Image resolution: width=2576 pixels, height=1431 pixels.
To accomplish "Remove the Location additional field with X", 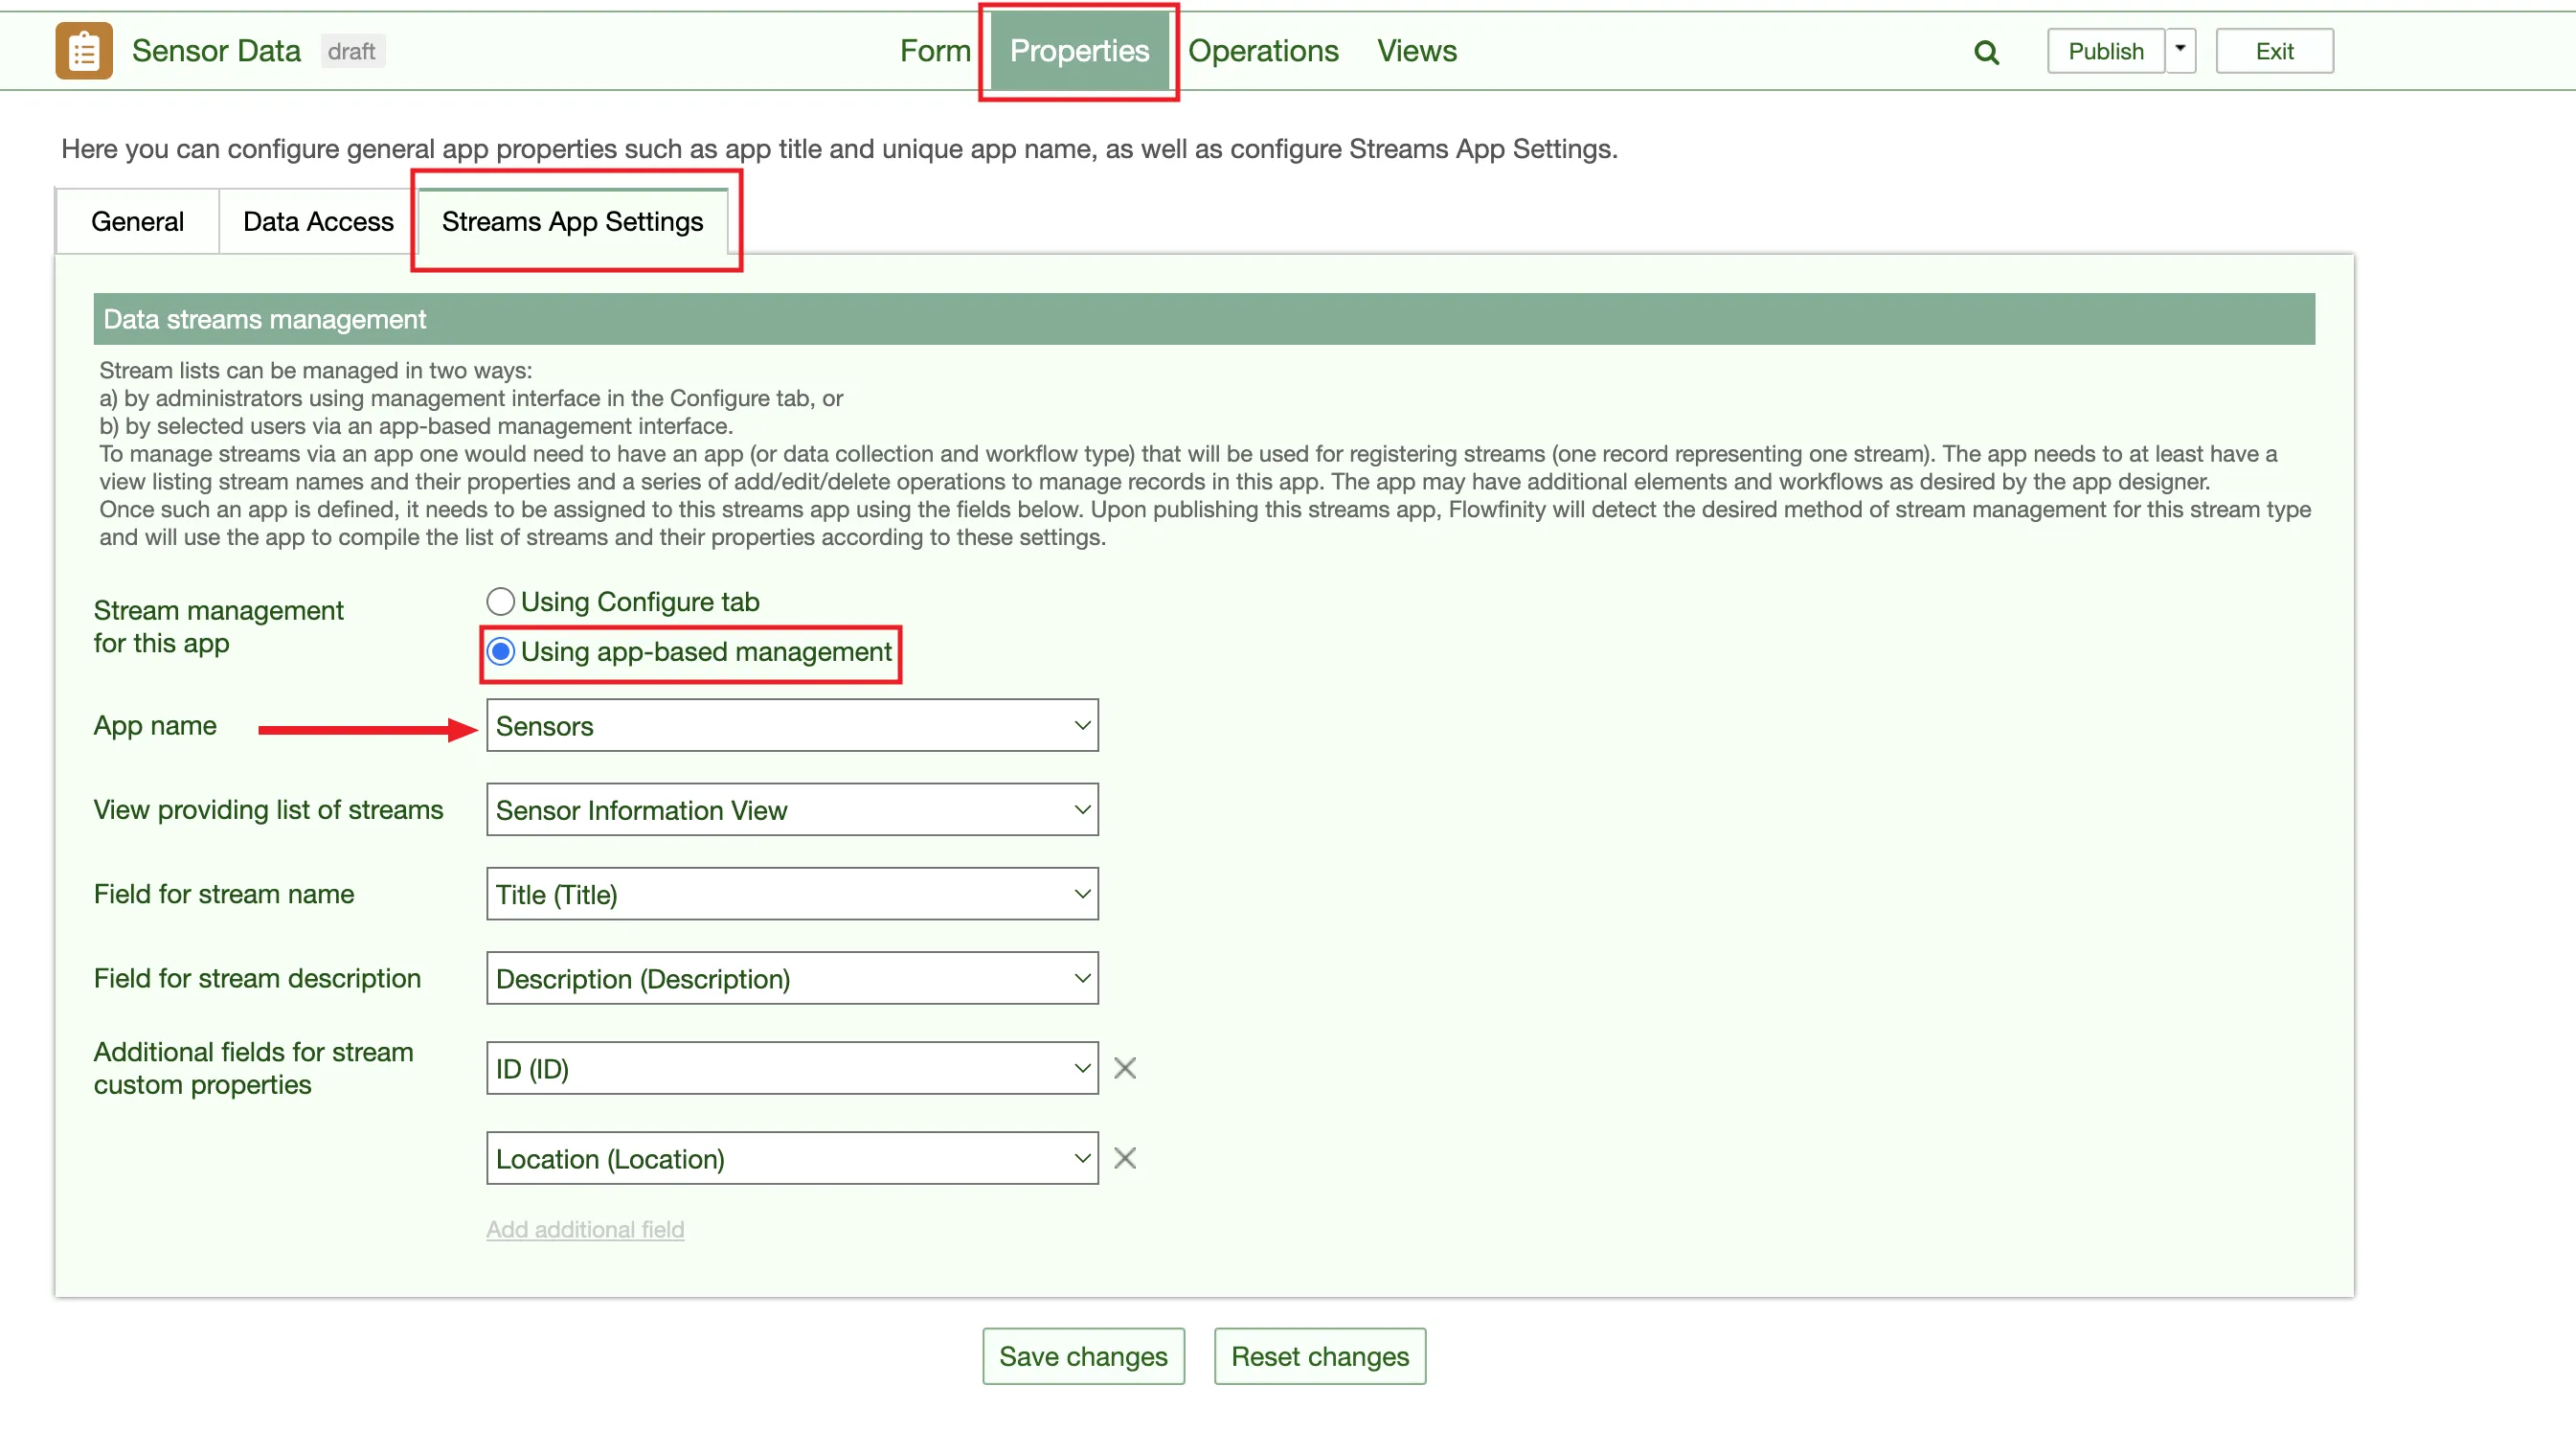I will coord(1124,1158).
